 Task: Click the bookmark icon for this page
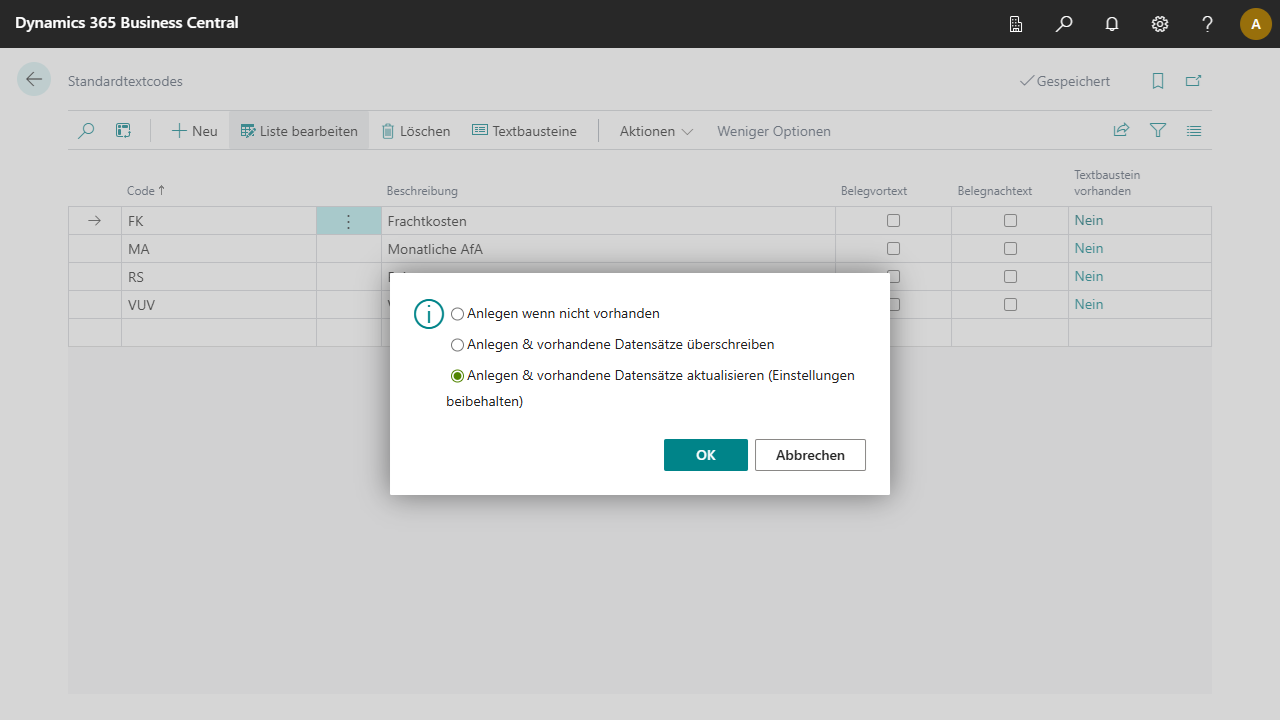click(x=1158, y=81)
